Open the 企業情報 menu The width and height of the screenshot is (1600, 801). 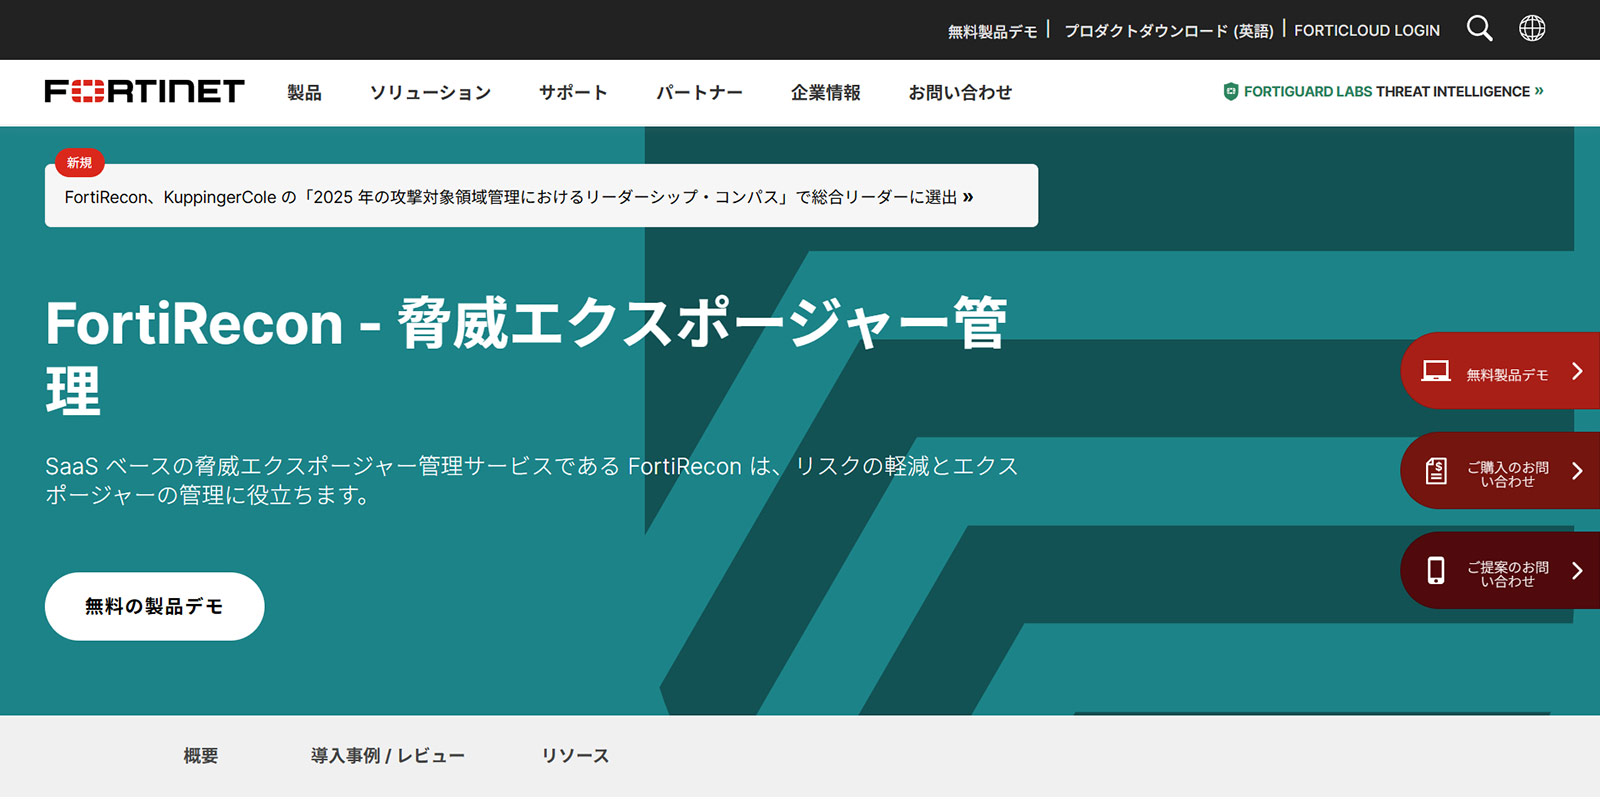tap(825, 92)
